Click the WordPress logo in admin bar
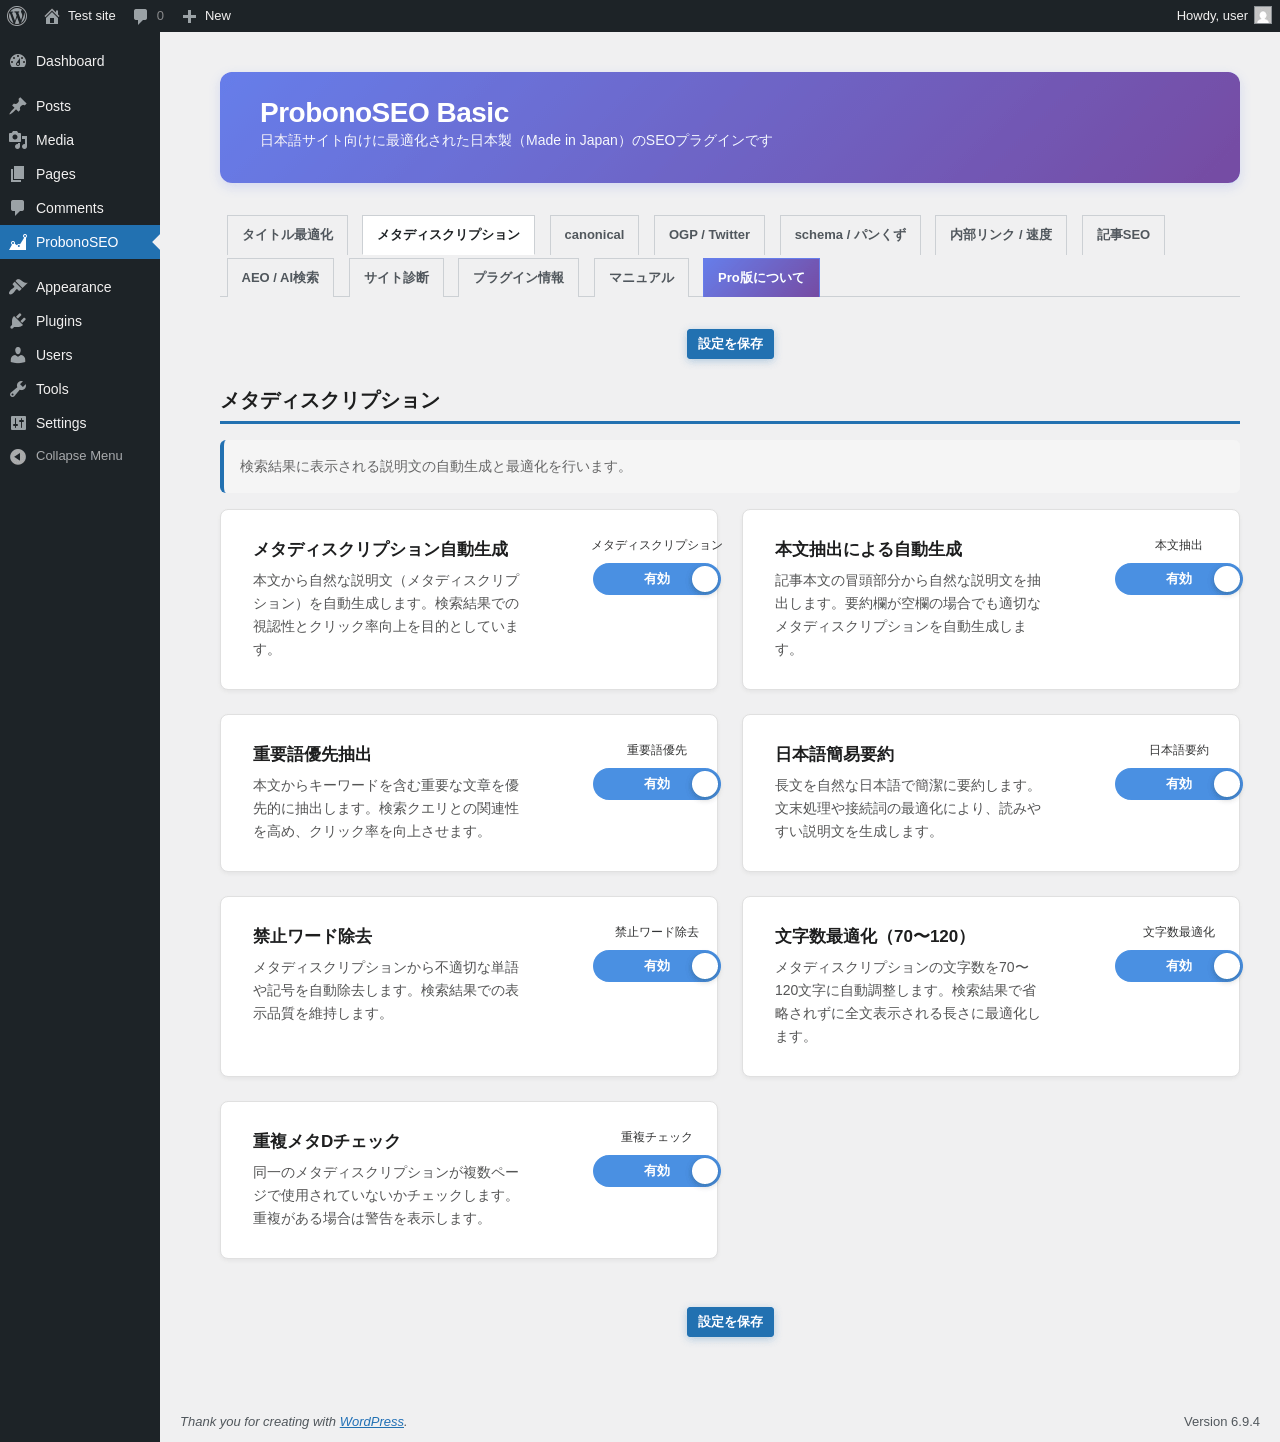 pos(17,16)
